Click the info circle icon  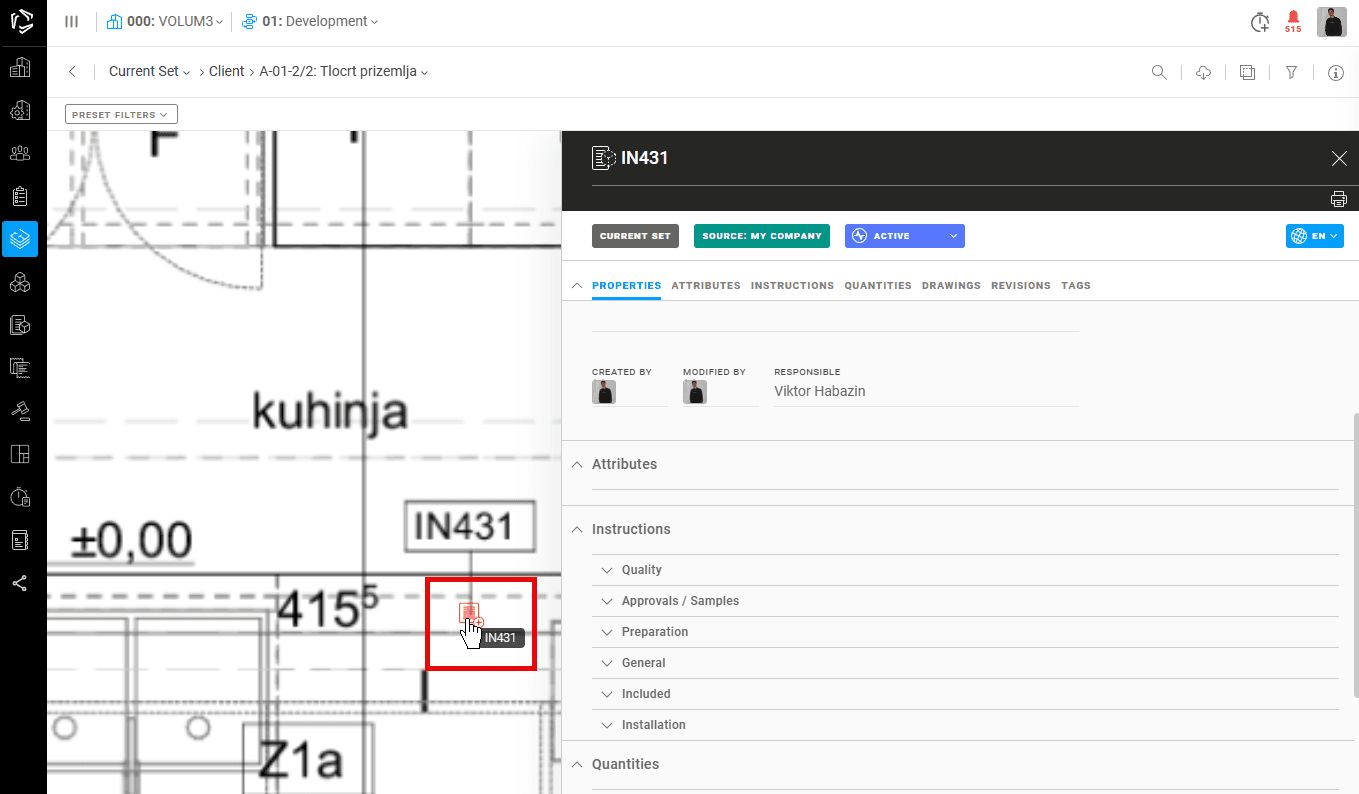pos(1335,72)
